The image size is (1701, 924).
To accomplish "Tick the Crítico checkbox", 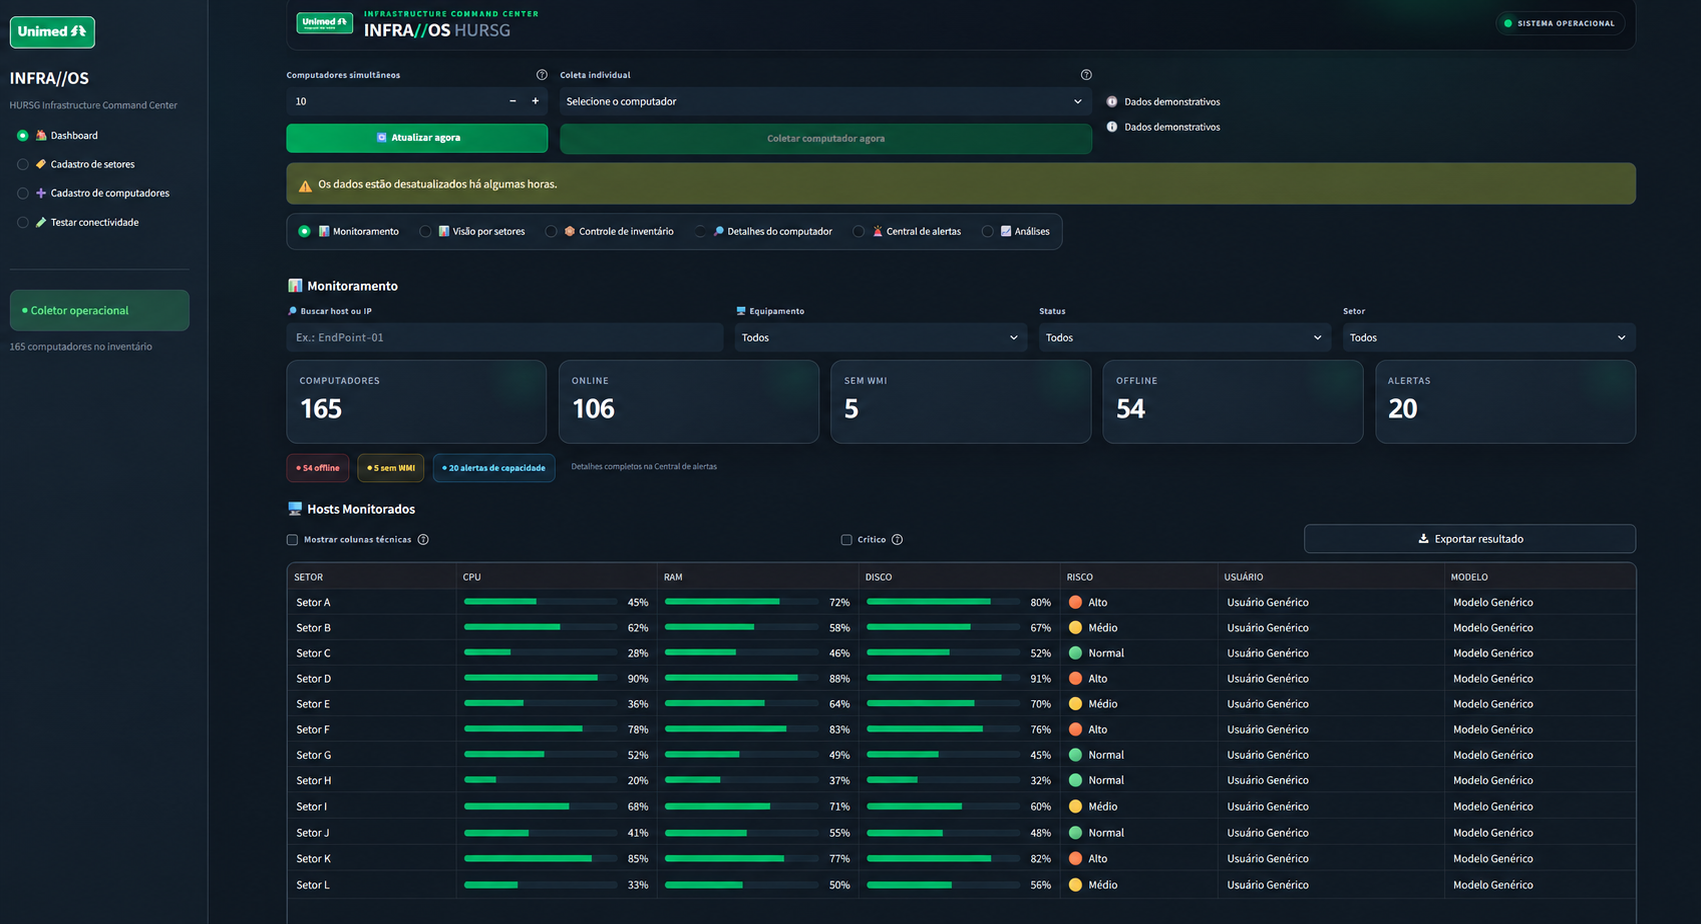I will click(x=847, y=540).
